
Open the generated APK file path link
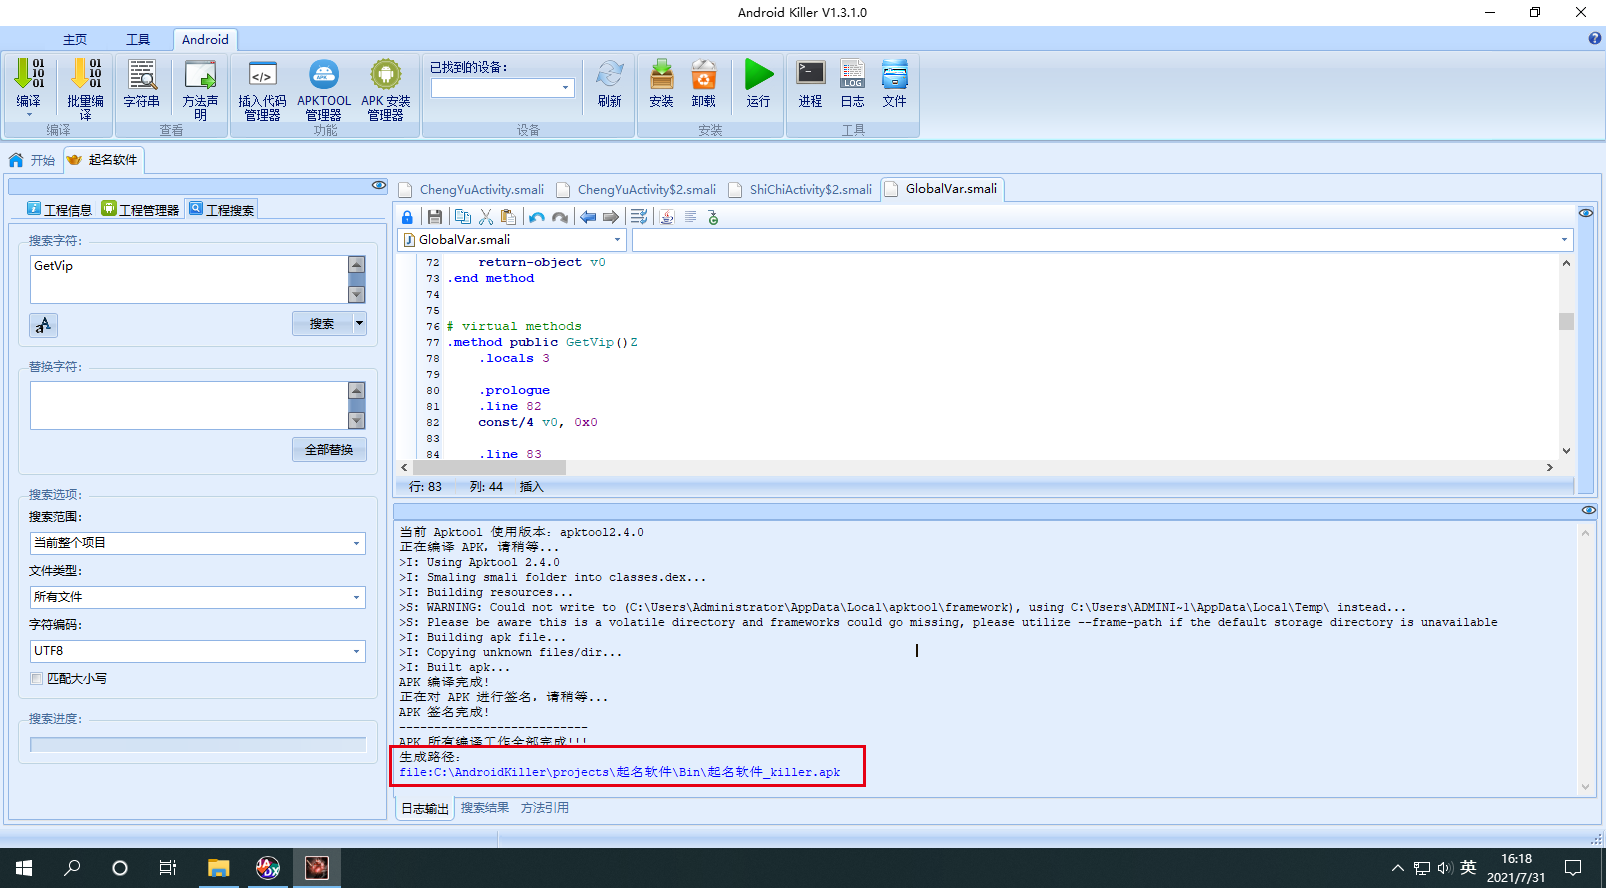pos(620,772)
